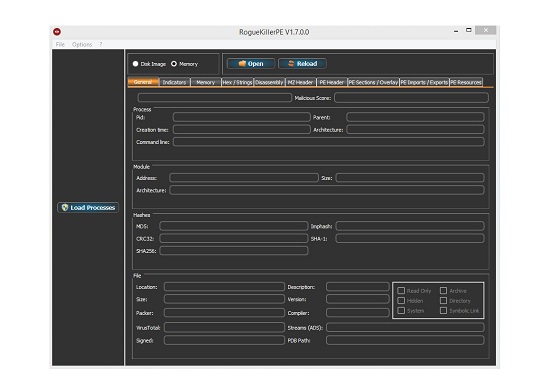Click the Pid input field
The image size is (550, 386).
click(x=242, y=117)
